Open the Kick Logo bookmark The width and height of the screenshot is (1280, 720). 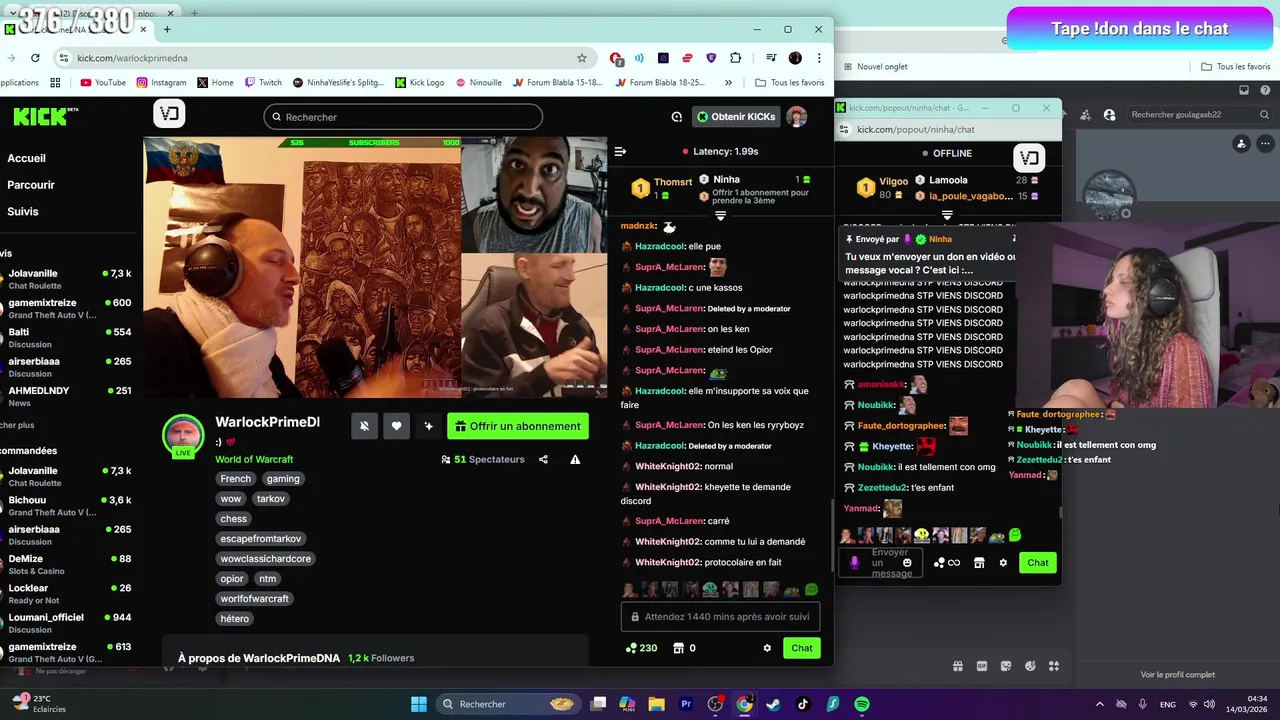[419, 83]
